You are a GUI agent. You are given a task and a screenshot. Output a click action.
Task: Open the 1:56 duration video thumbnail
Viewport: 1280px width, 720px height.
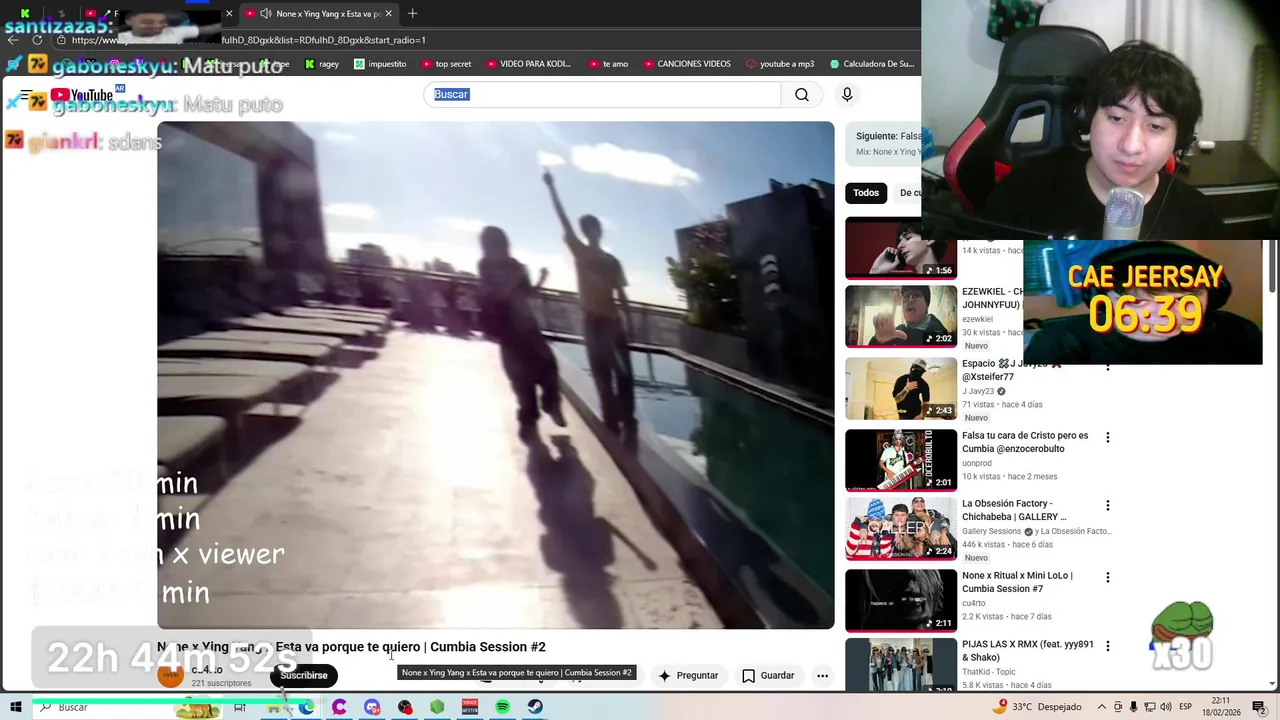(x=901, y=248)
